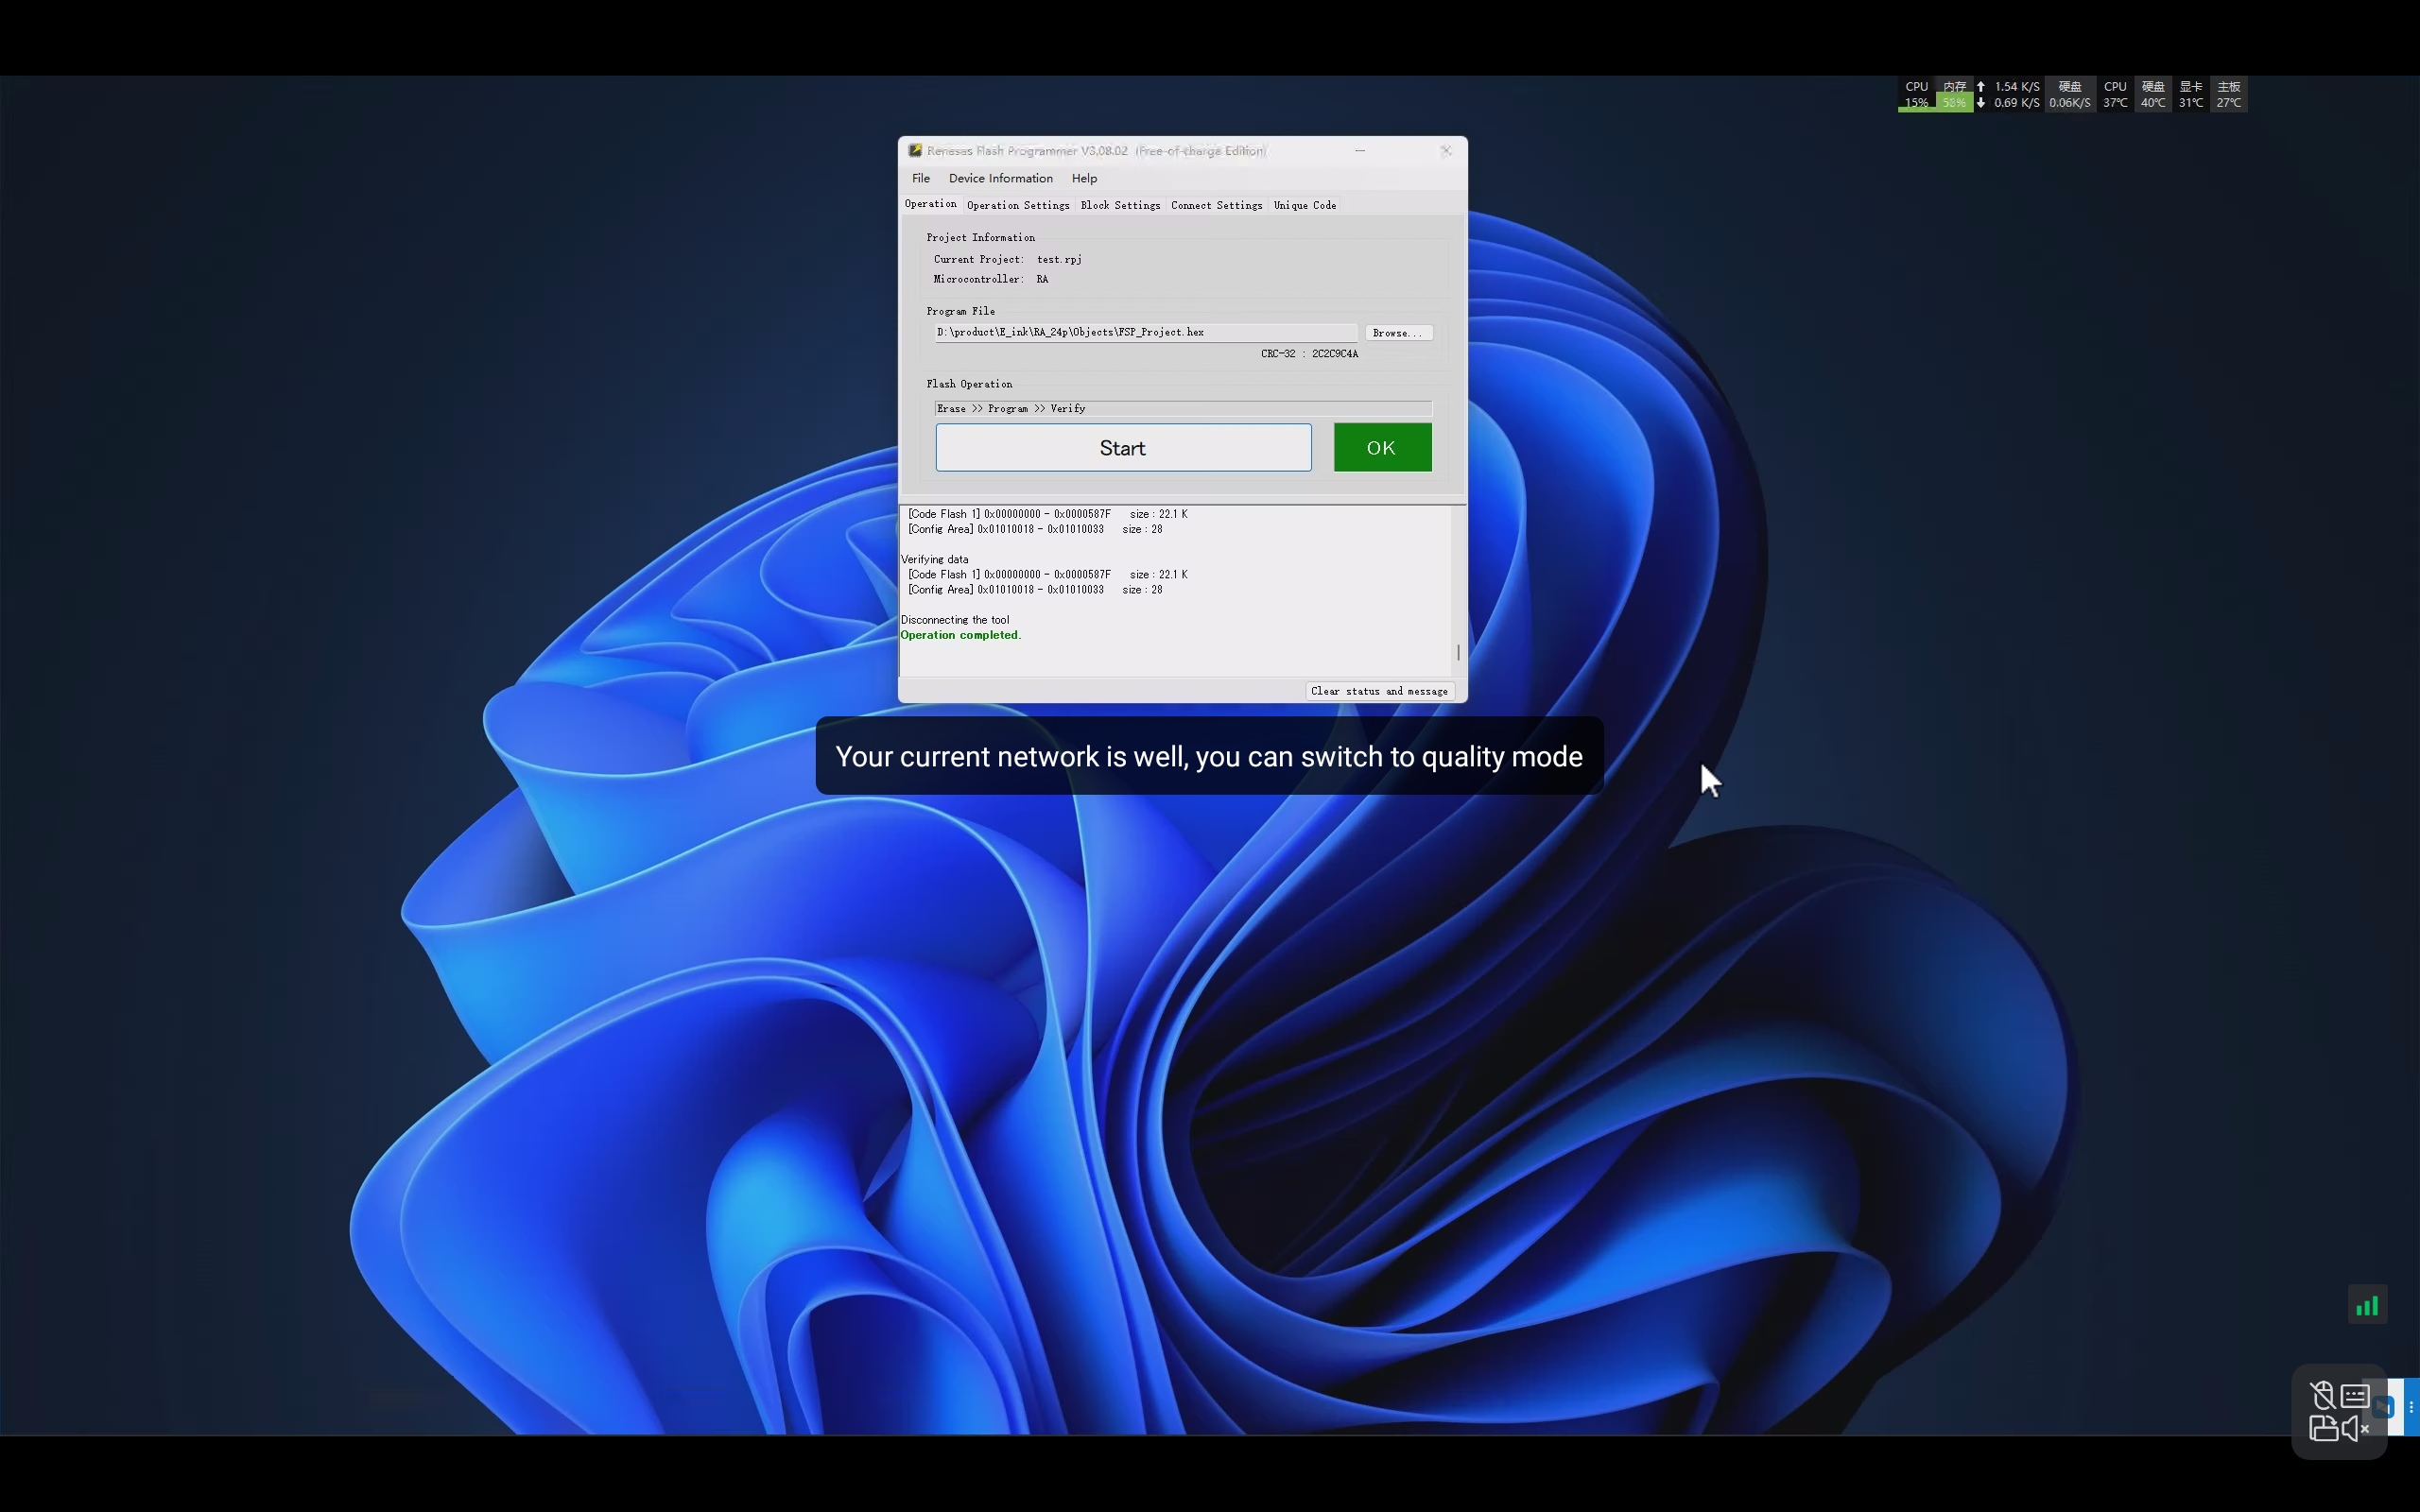Click the CPU 15% usage monitor widget
This screenshot has height=1512, width=2420.
(1916, 95)
